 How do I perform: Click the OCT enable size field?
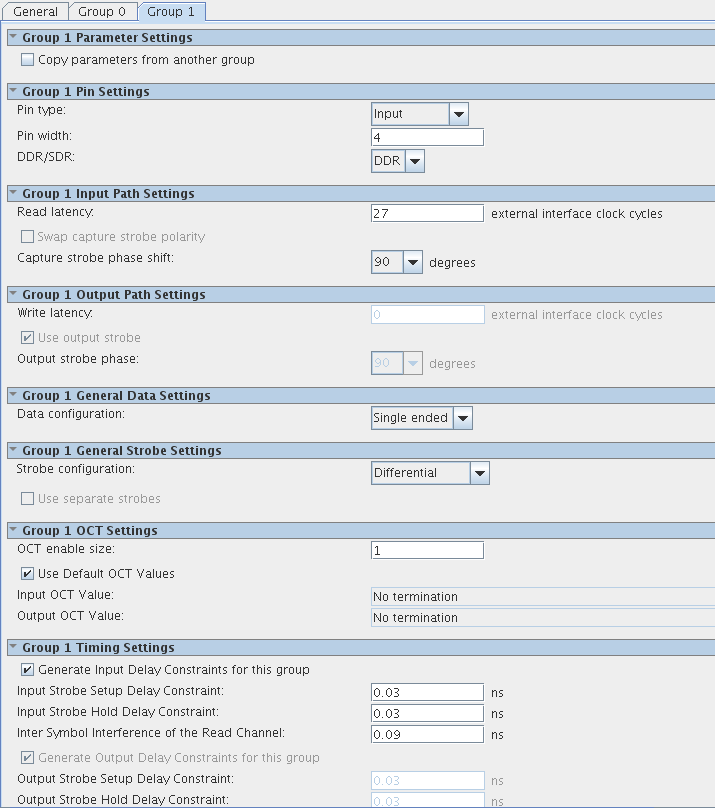[427, 550]
